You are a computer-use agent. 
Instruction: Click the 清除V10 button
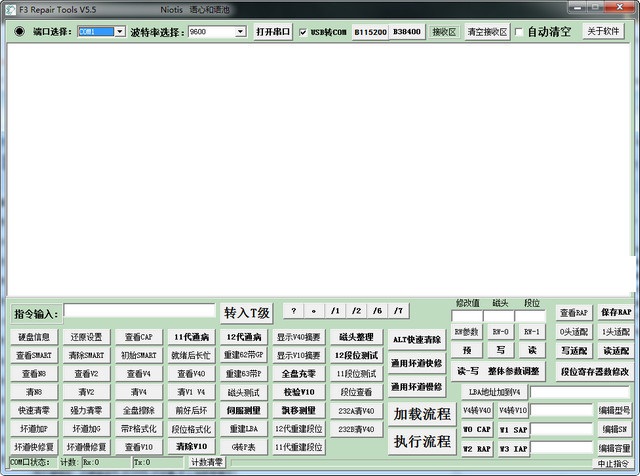(x=191, y=447)
